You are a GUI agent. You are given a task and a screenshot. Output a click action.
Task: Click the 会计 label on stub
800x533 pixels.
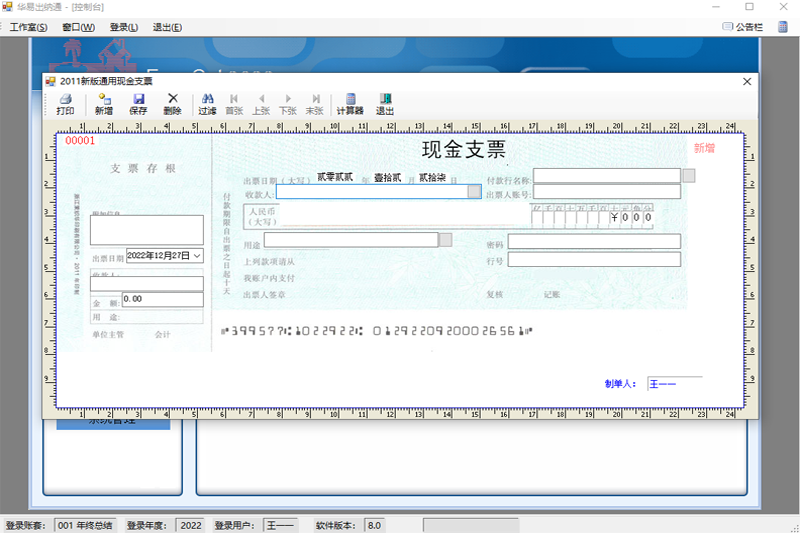pyautogui.click(x=163, y=335)
